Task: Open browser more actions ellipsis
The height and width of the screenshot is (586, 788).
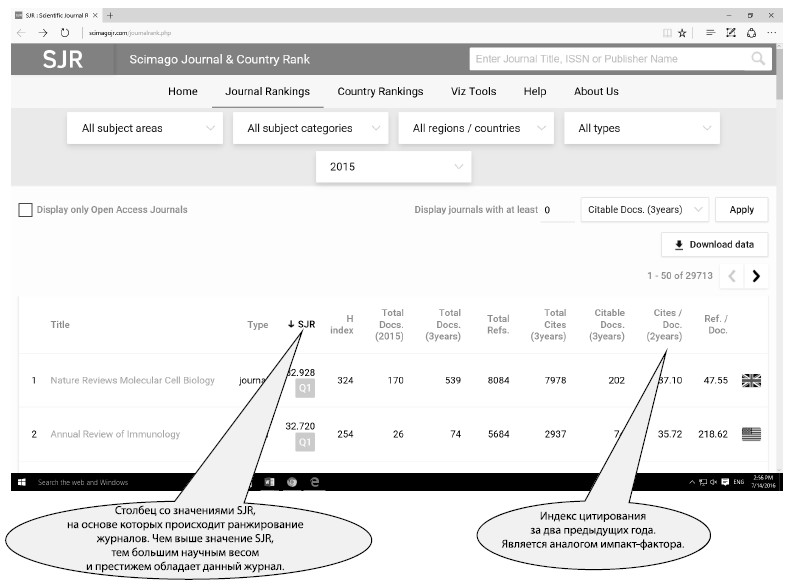Action: [x=771, y=33]
